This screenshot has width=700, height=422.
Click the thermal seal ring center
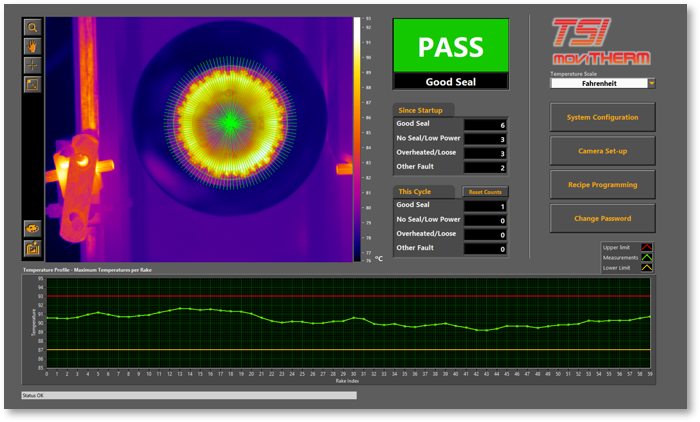(x=230, y=122)
